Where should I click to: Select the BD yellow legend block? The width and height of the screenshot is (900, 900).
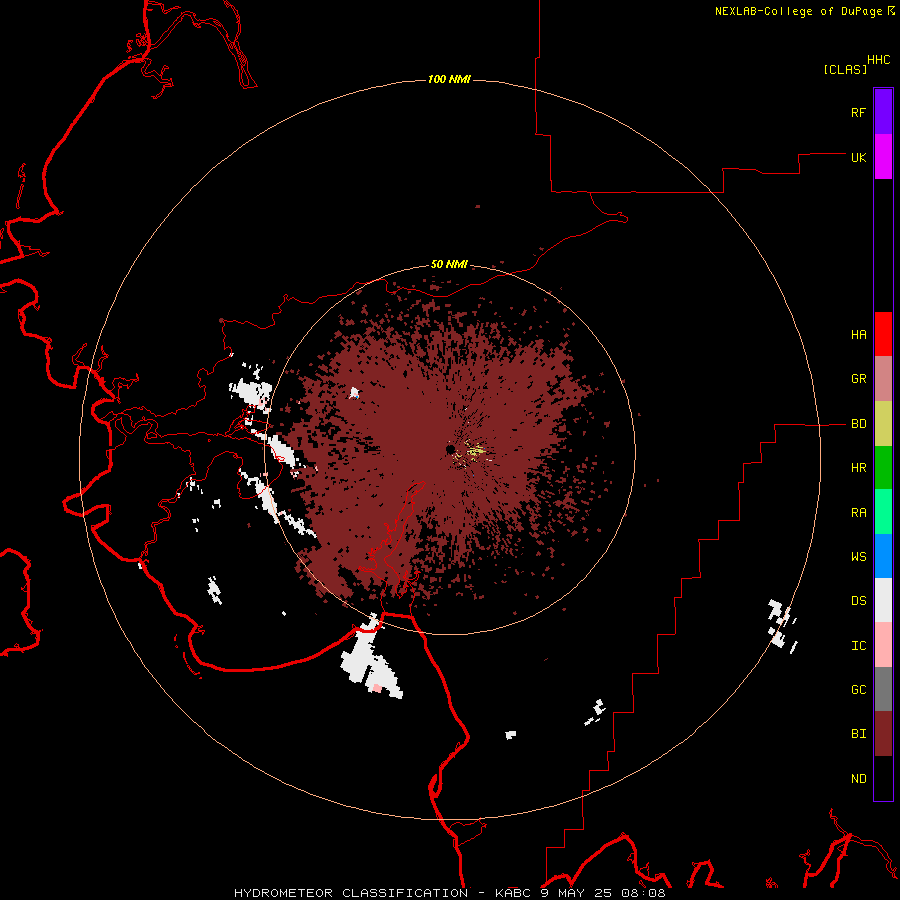[883, 424]
